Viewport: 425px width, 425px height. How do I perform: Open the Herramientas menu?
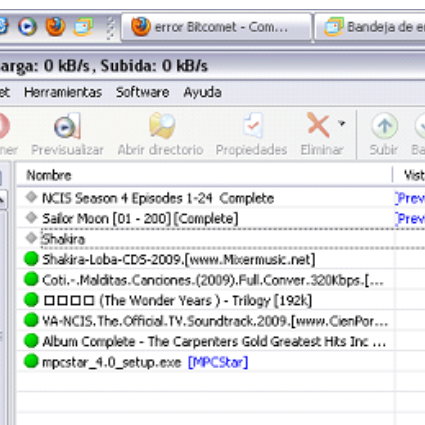(63, 92)
